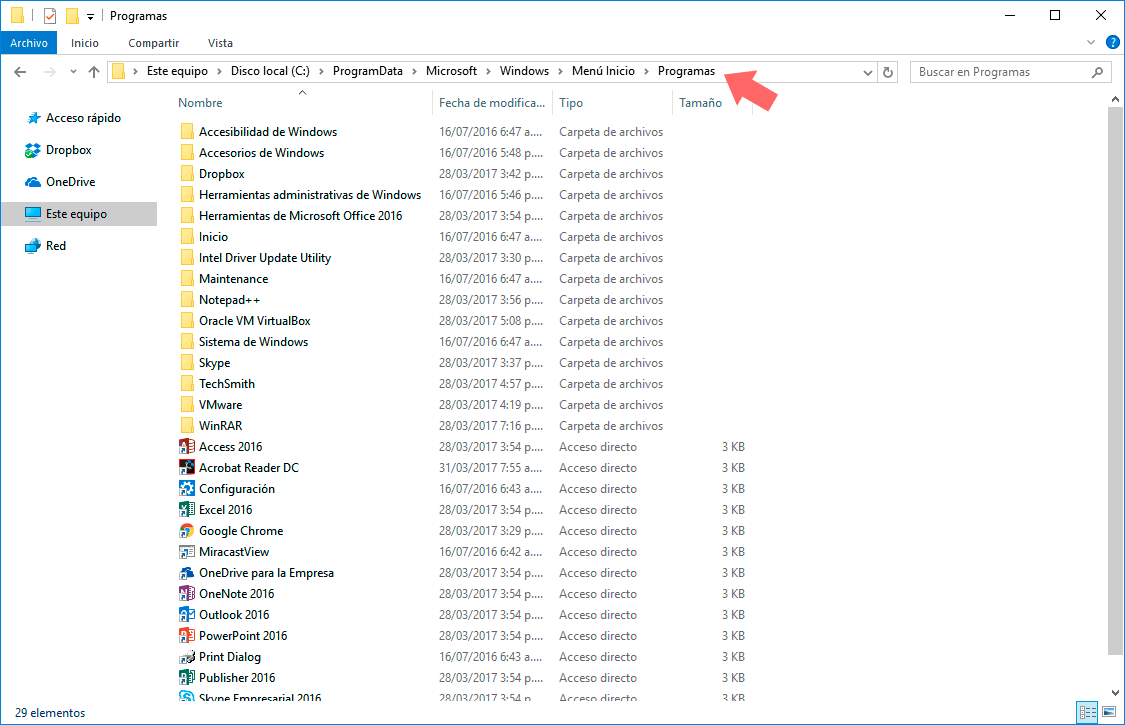
Task: Open the Vista ribbon tab
Action: [220, 43]
